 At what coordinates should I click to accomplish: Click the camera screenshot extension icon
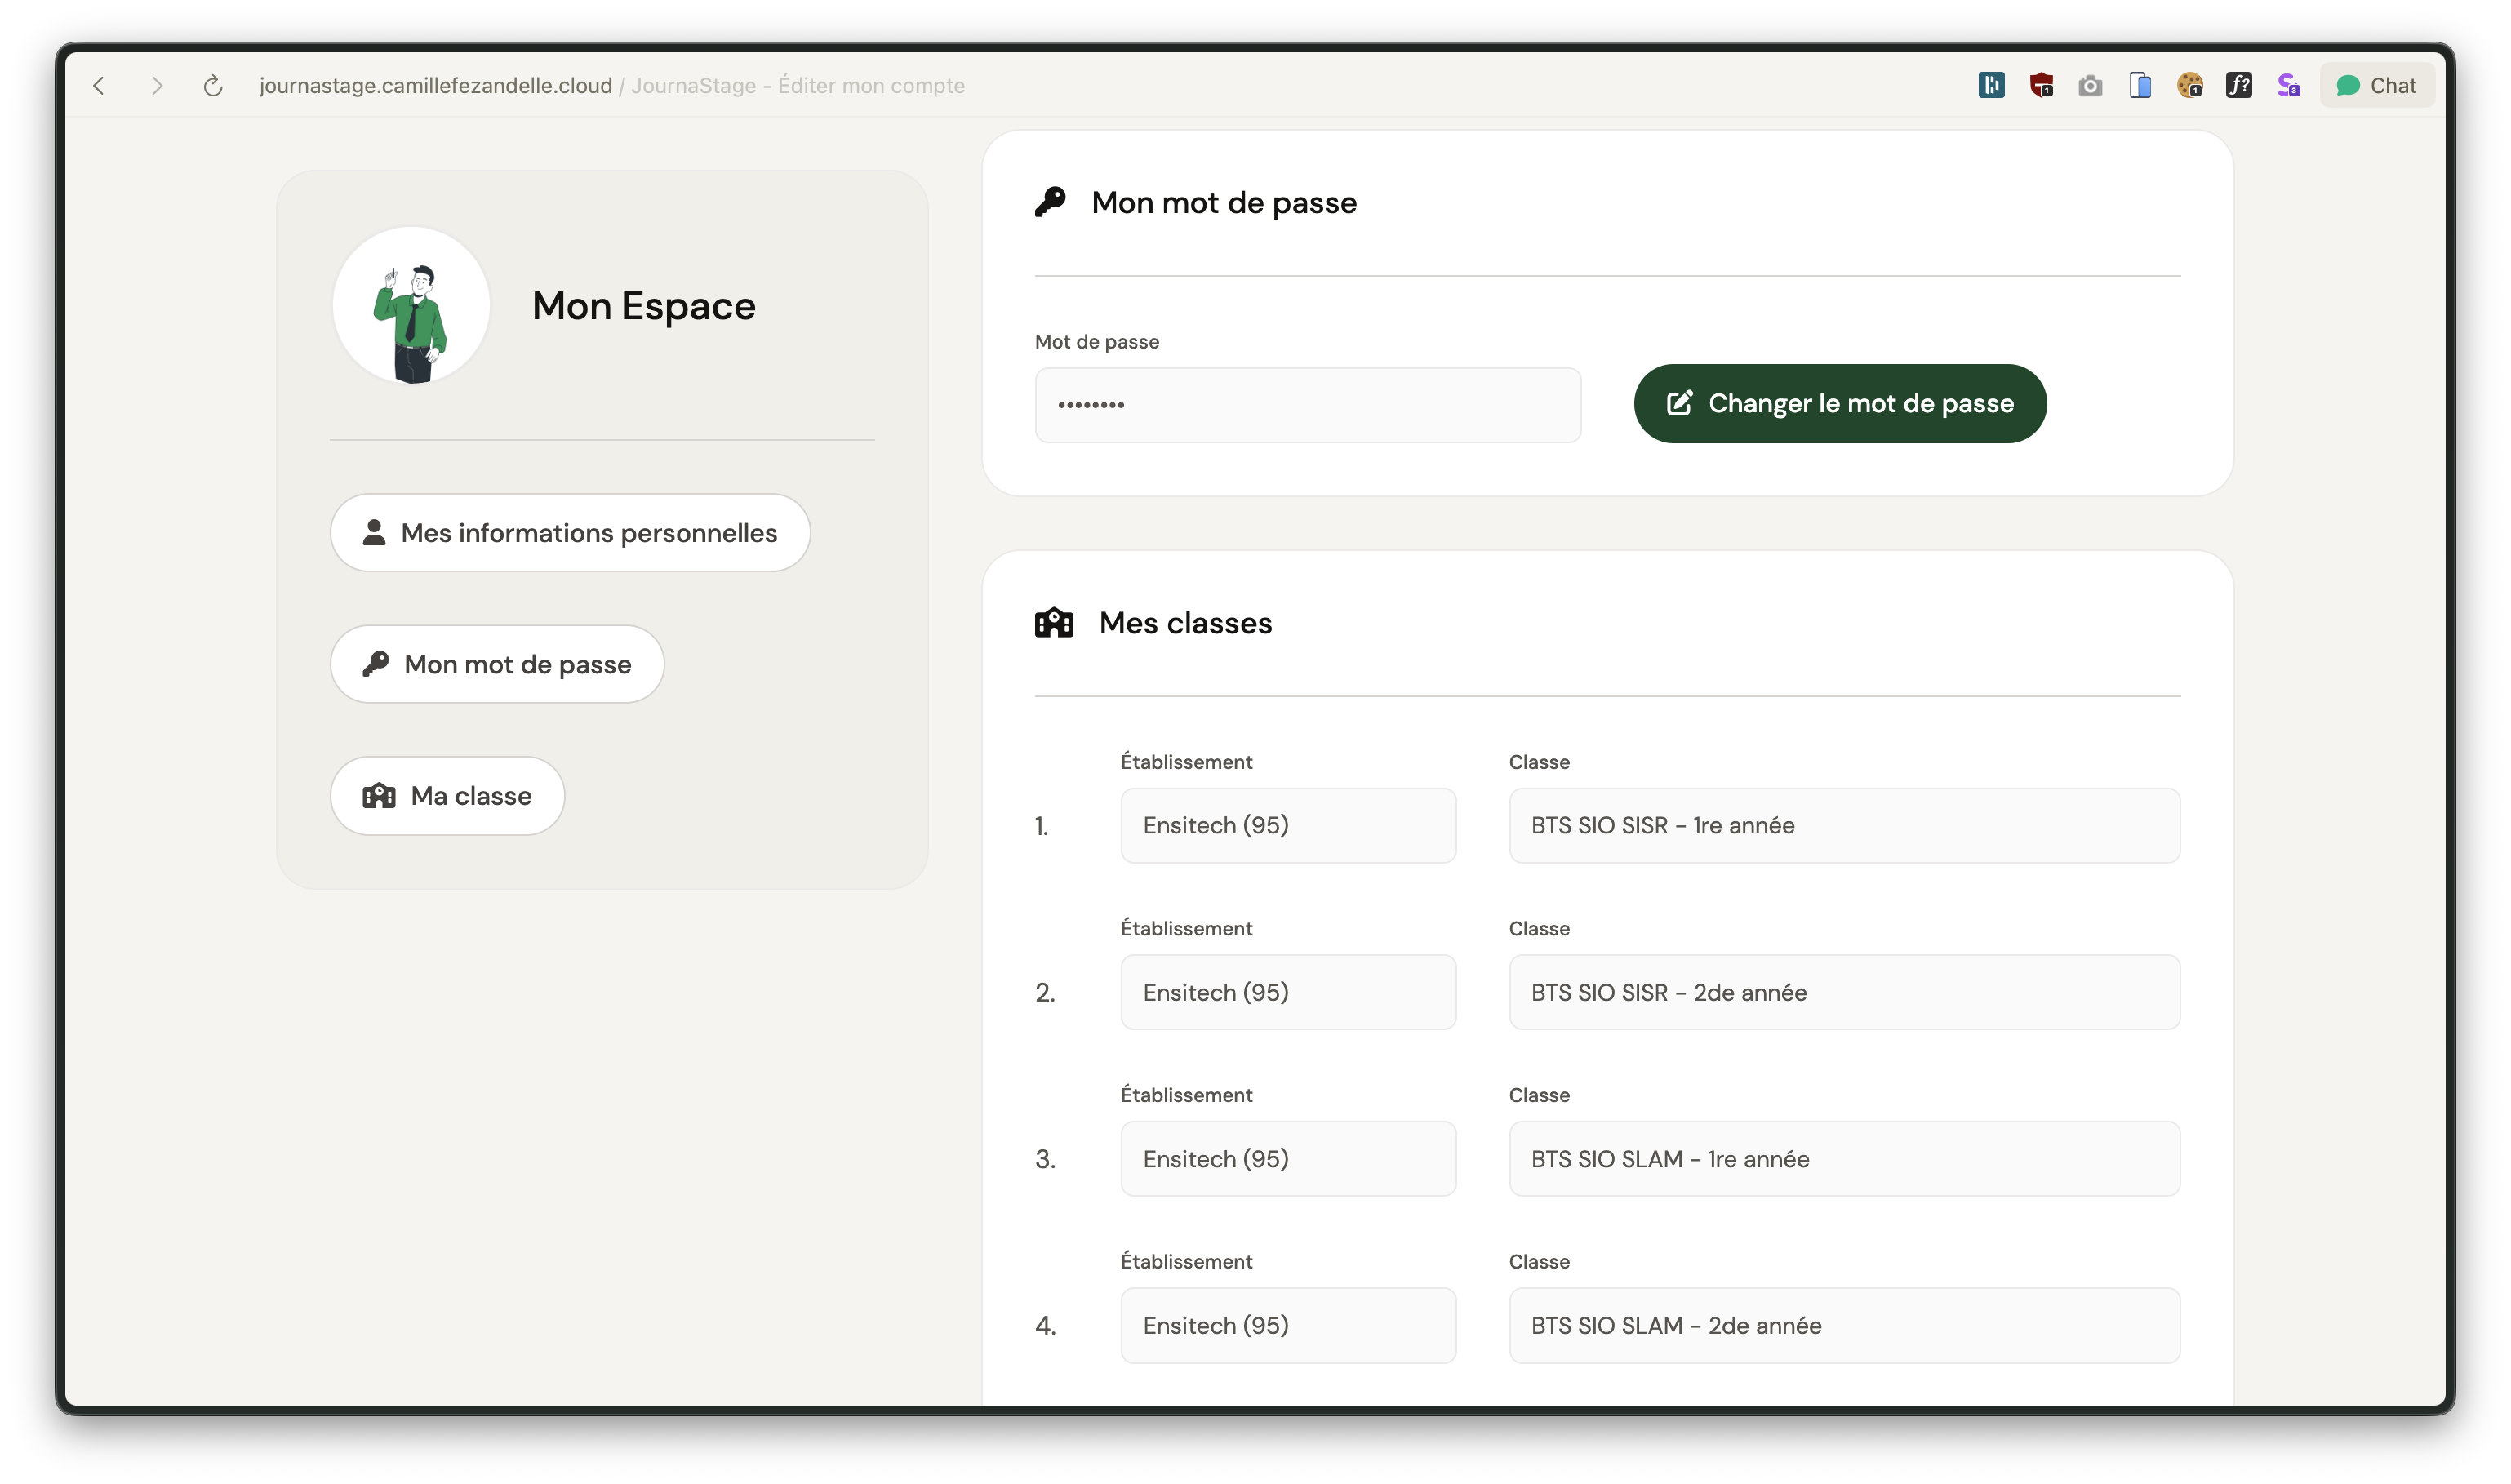2090,86
